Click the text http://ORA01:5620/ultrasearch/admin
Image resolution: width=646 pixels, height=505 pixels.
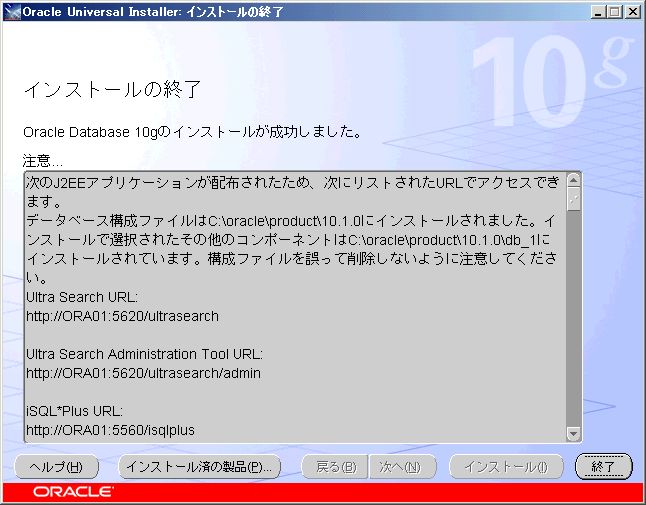[143, 373]
